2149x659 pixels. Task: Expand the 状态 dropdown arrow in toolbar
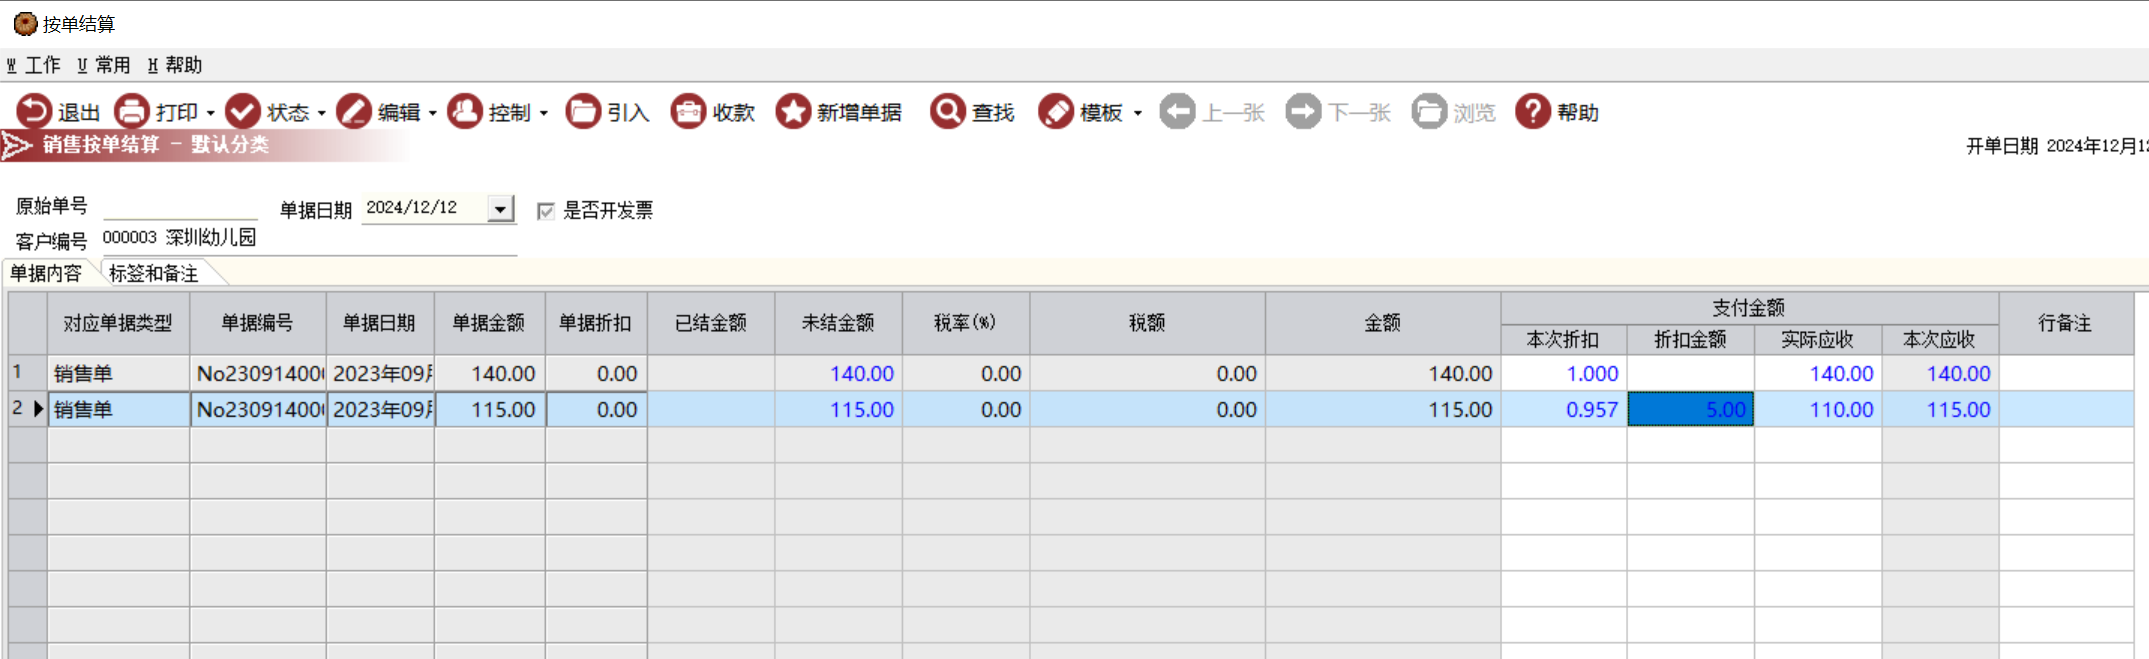(322, 113)
